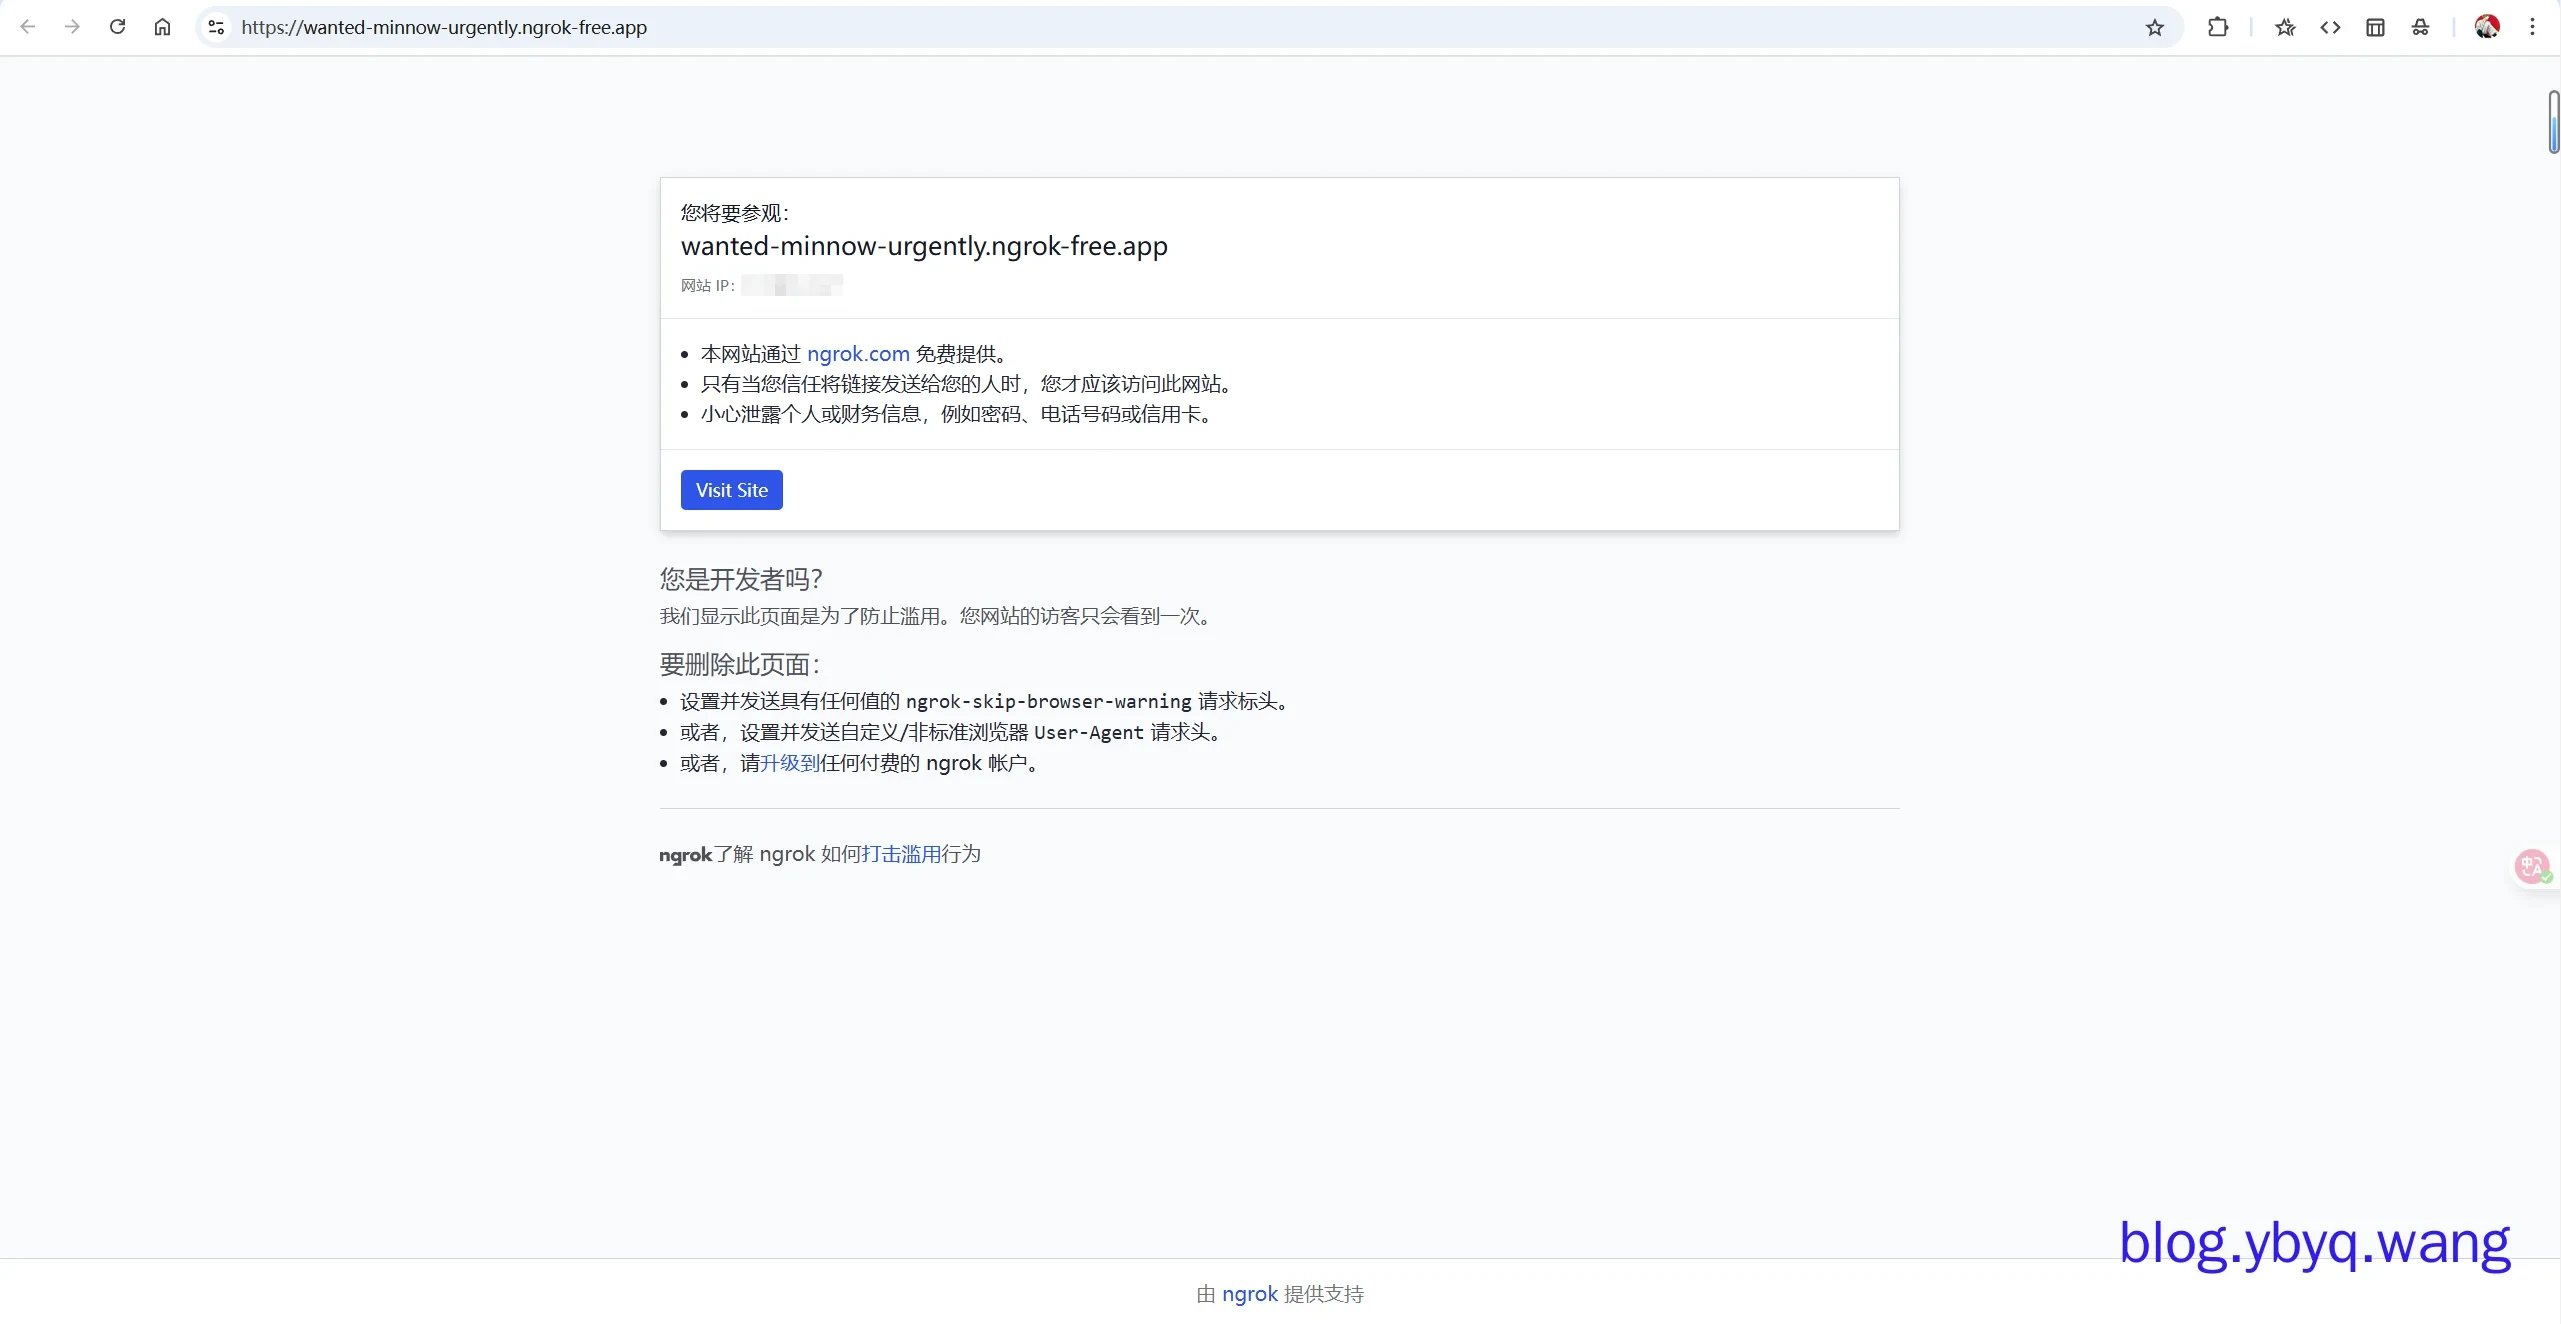Click the ngrok-skip-browser-warning header text

pos(1048,701)
